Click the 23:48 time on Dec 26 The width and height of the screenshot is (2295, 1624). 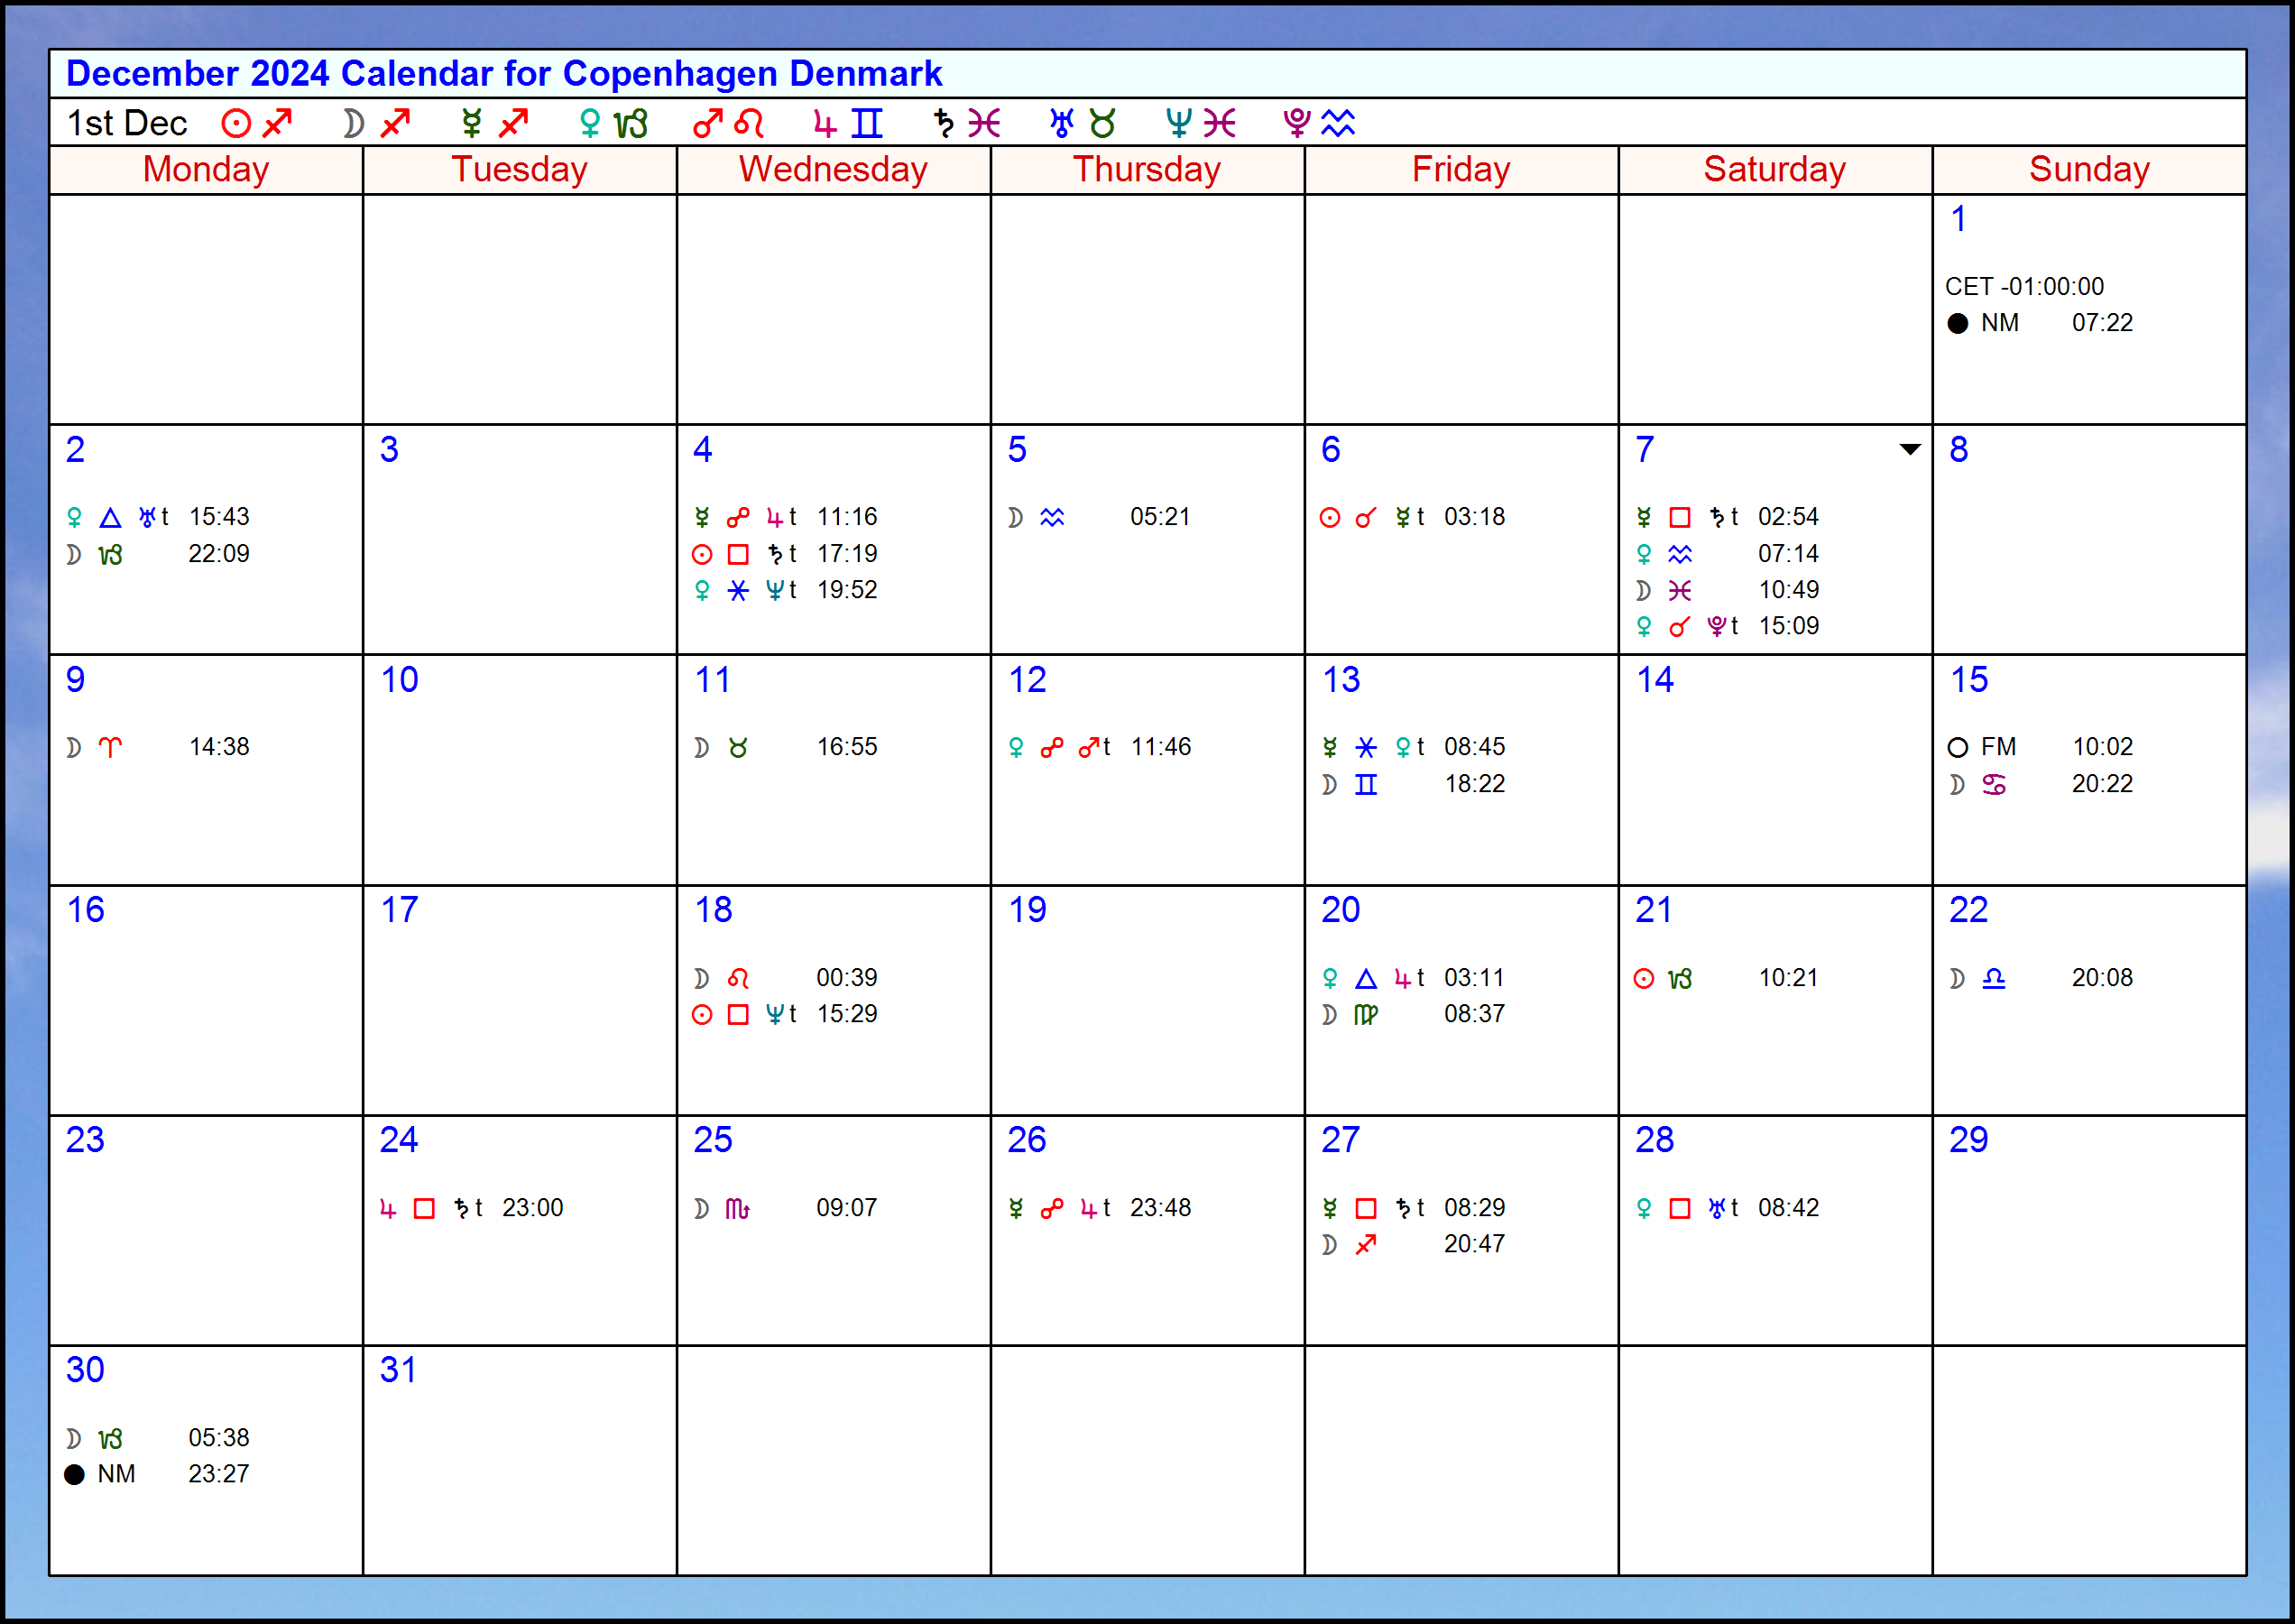point(1161,1208)
